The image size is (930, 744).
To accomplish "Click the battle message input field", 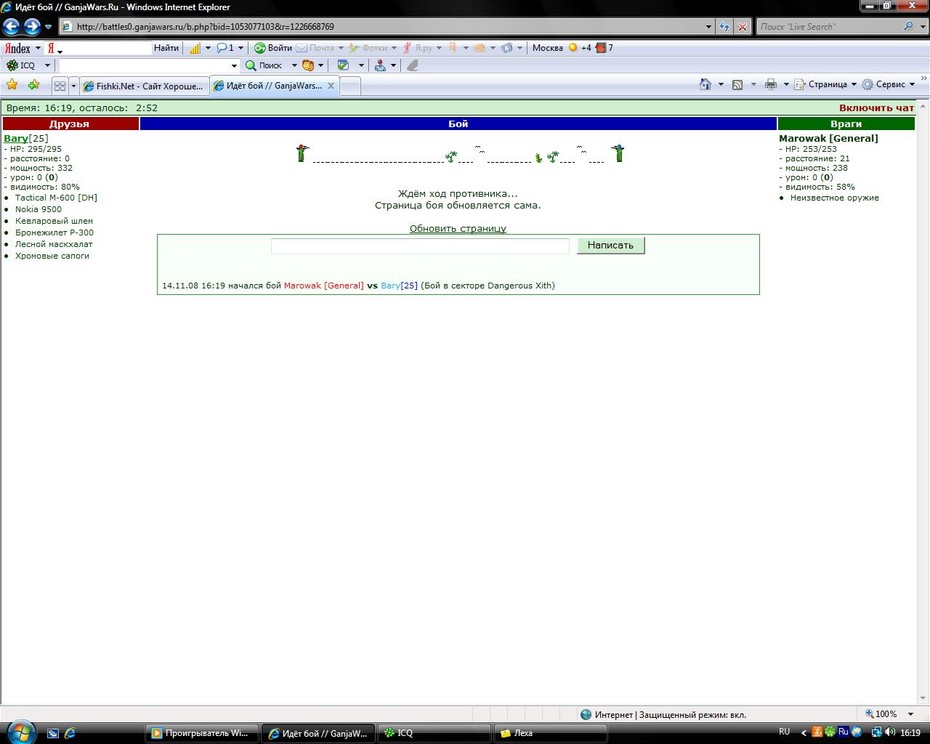I will click(420, 246).
